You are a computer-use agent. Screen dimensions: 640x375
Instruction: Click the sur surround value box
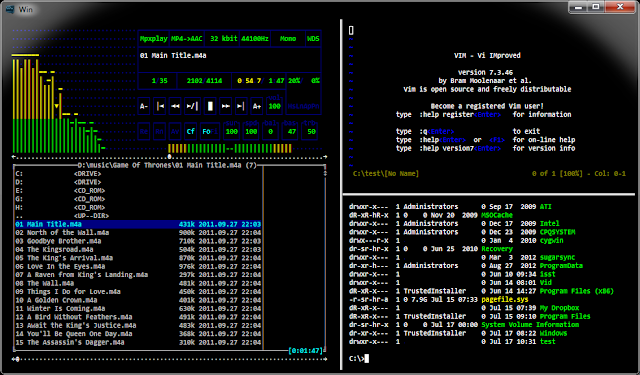pos(232,130)
